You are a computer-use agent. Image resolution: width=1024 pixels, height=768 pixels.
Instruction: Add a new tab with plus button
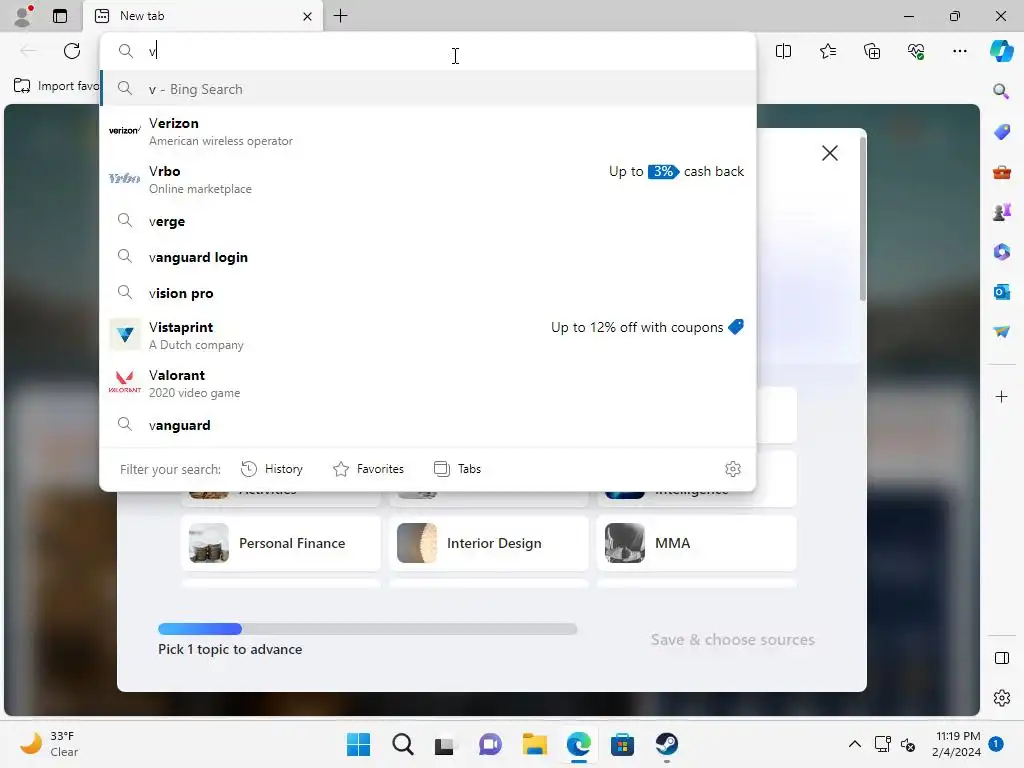(x=340, y=16)
